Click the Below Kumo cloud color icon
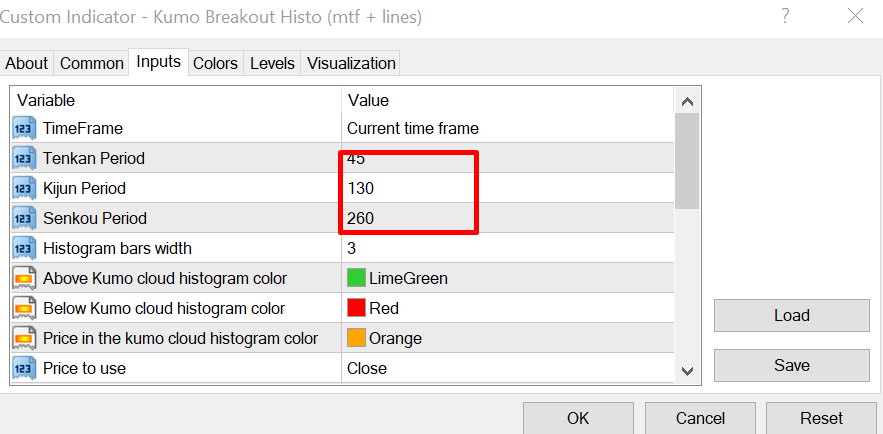This screenshot has height=434, width=883. click(x=23, y=308)
